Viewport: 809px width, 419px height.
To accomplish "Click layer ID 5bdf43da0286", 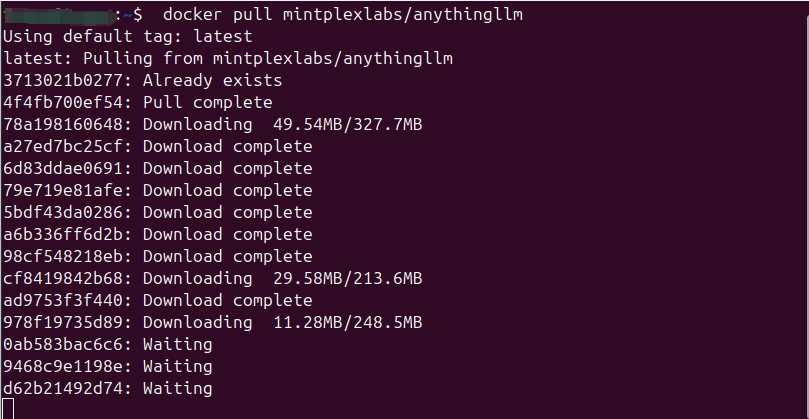I will click(66, 213).
